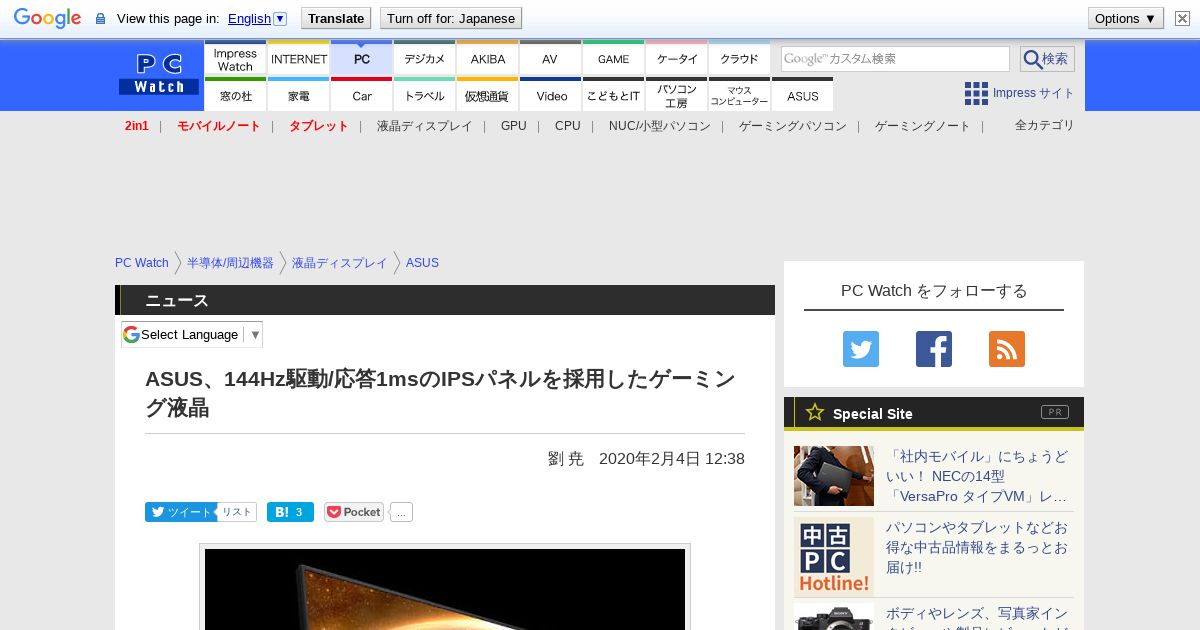
Task: Open the クラウド tab
Action: (x=739, y=58)
